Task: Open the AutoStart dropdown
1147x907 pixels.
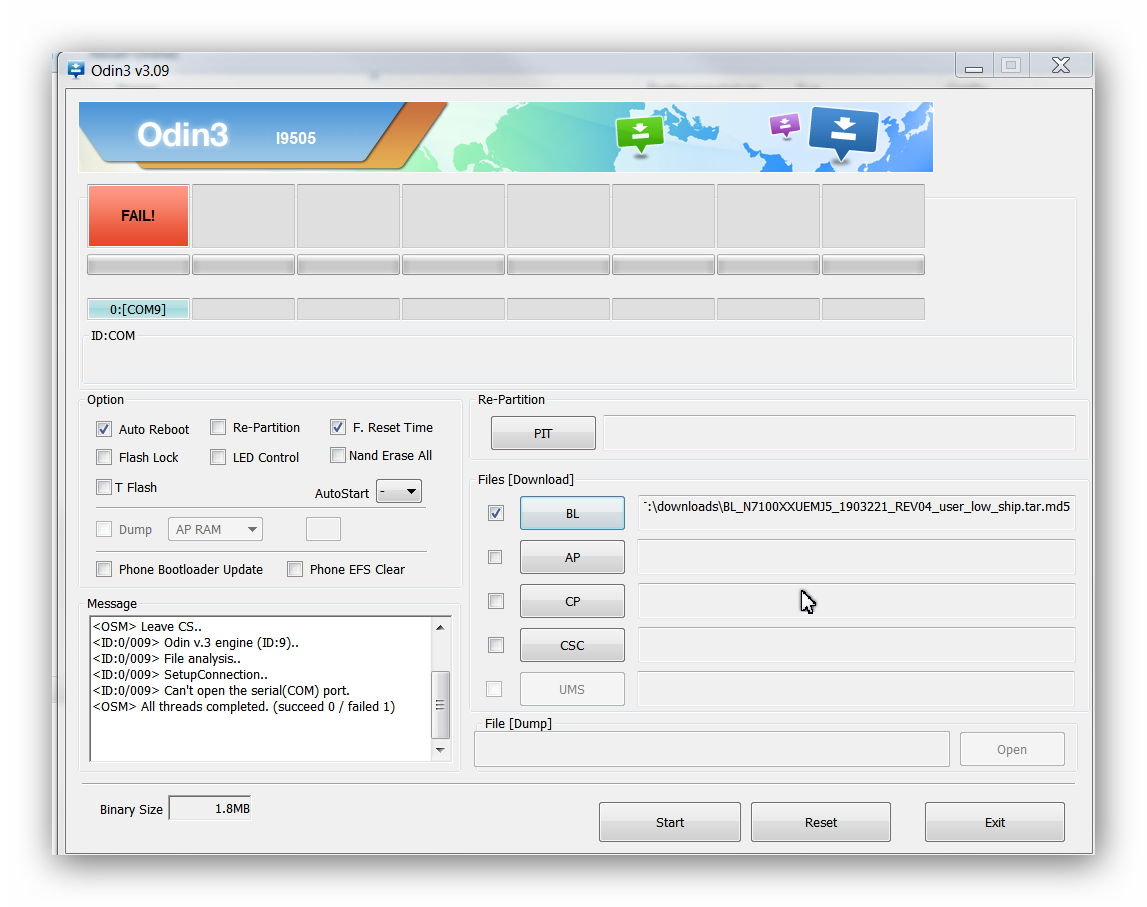Action: coord(399,492)
